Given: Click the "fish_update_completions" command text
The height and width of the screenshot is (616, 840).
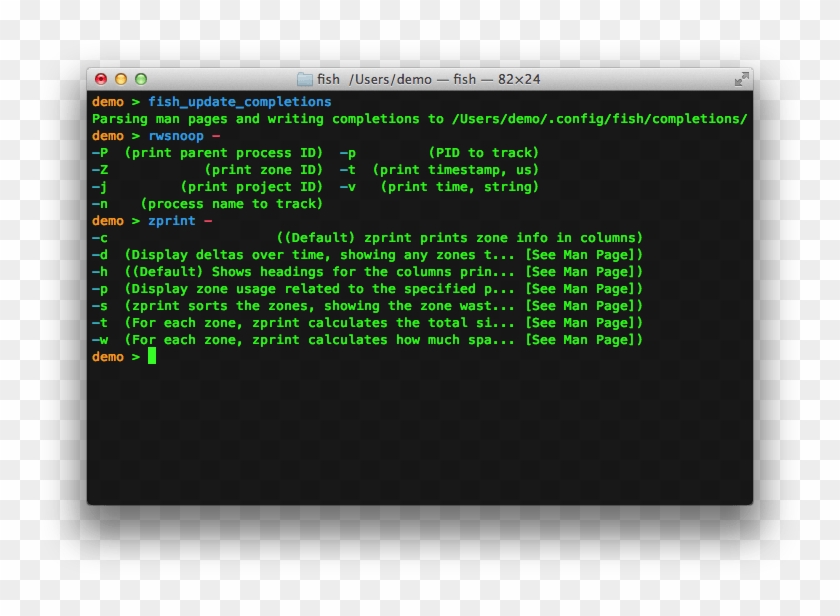Looking at the screenshot, I should (x=239, y=102).
